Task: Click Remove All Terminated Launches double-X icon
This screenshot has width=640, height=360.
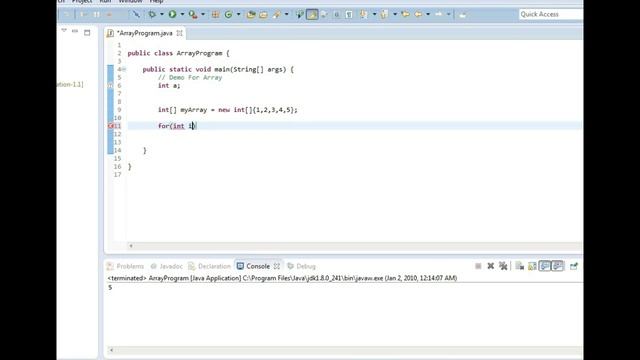Action: (x=503, y=266)
